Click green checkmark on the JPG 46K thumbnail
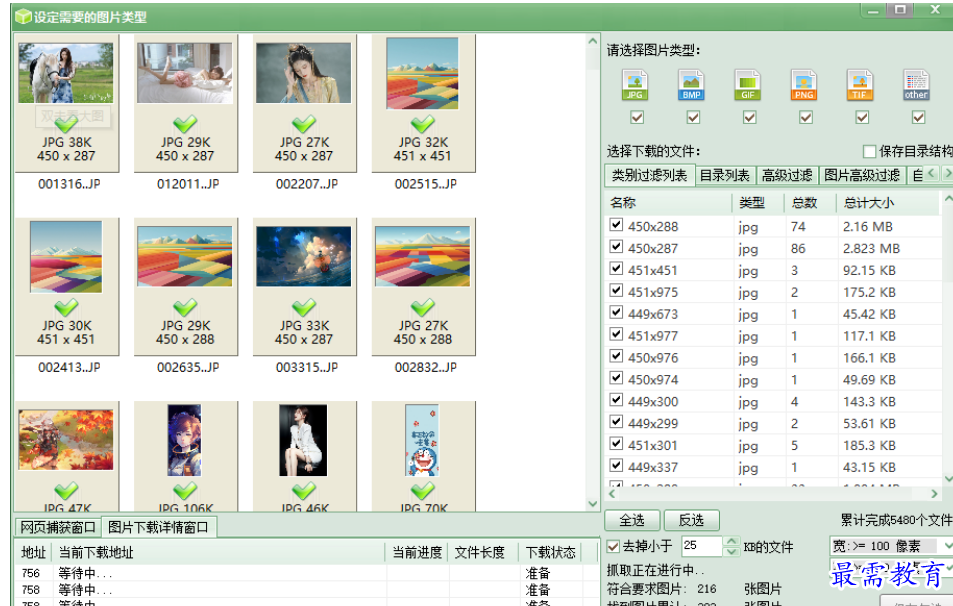Screen dimensions: 953x606 point(304,491)
